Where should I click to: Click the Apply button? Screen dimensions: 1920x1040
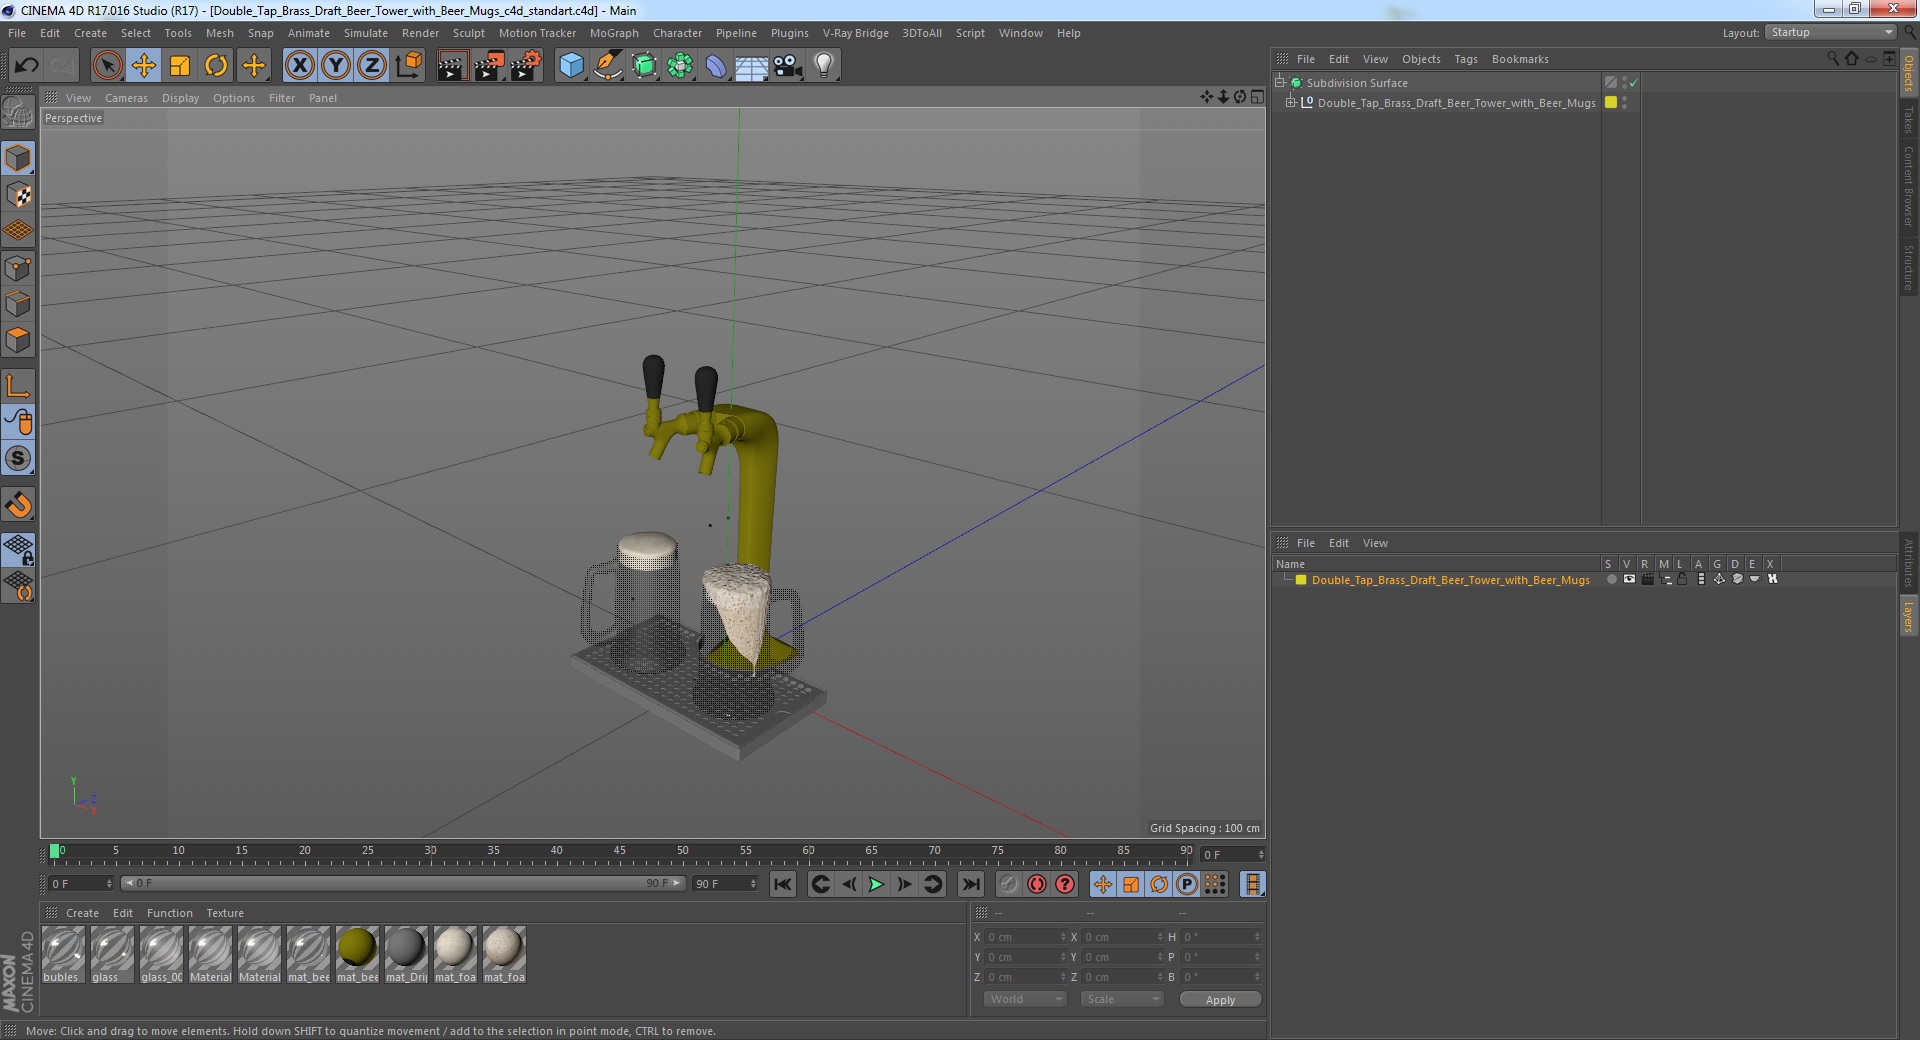[1220, 999]
